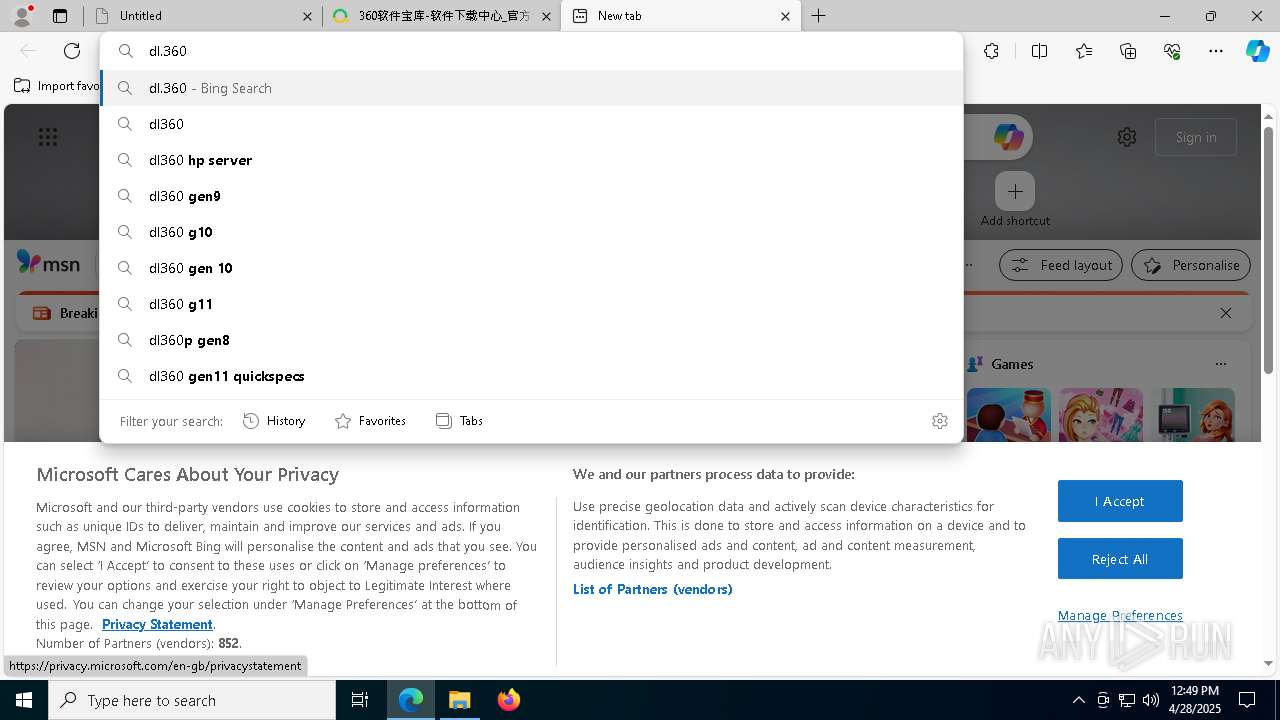
Task: Open search suggestion settings gear
Action: [939, 421]
